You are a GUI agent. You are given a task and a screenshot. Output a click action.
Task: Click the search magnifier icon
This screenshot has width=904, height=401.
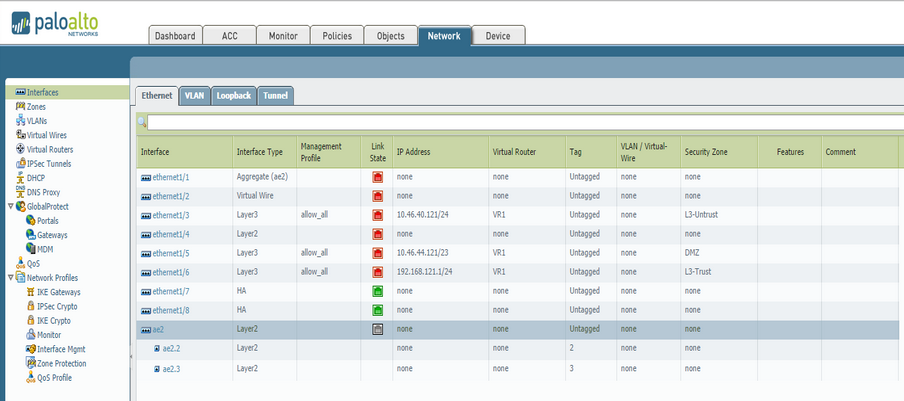pyautogui.click(x=142, y=123)
